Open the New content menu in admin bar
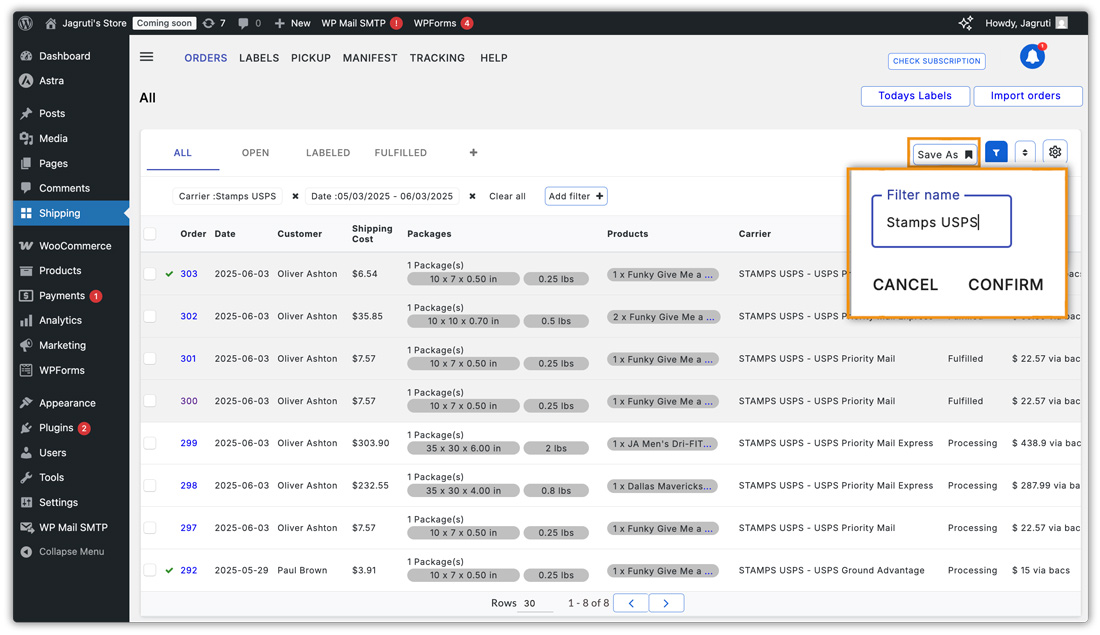Screen dimensions: 1100x635 pos(293,23)
